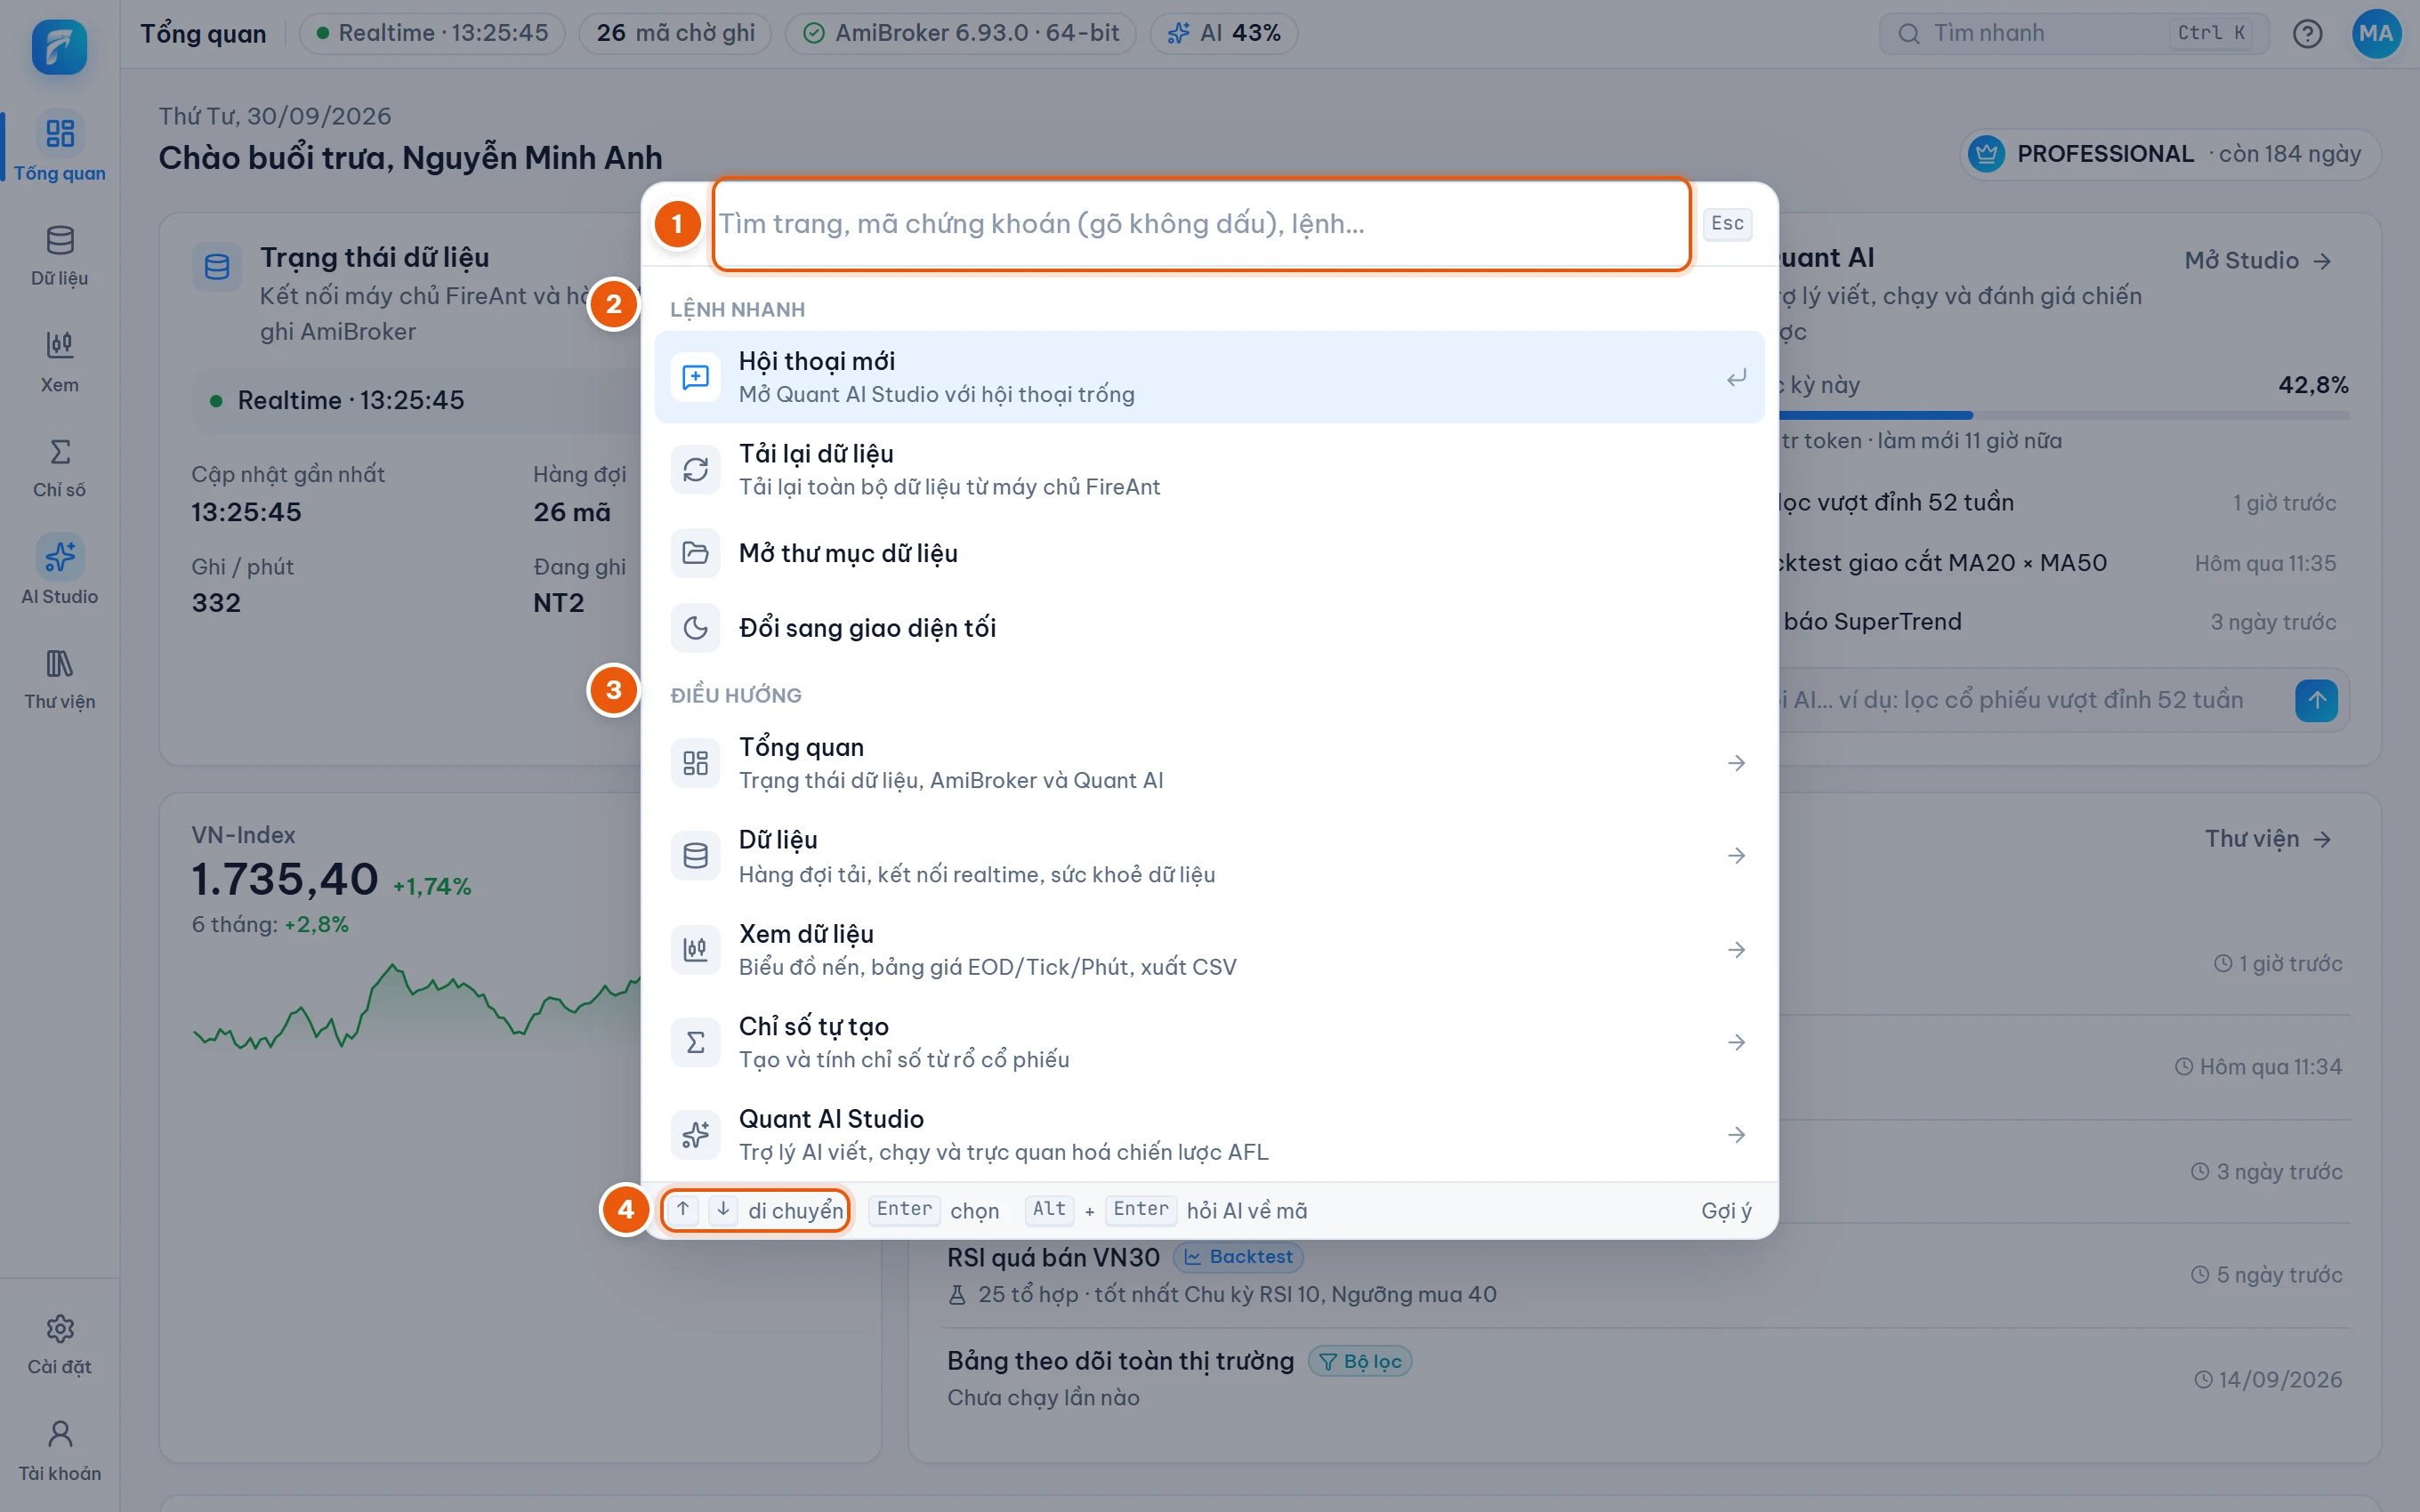Select Hội thoại mới quick command
2420x1512 pixels.
click(x=1209, y=377)
